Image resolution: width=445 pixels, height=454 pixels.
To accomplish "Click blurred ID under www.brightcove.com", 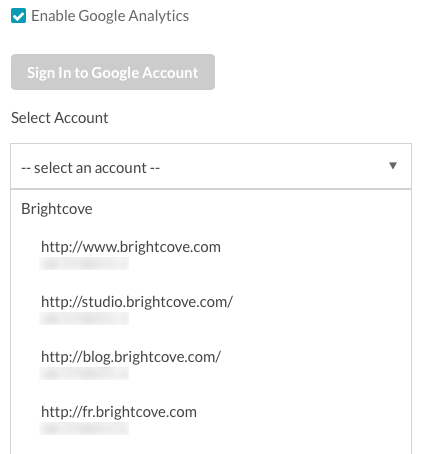I will [84, 263].
